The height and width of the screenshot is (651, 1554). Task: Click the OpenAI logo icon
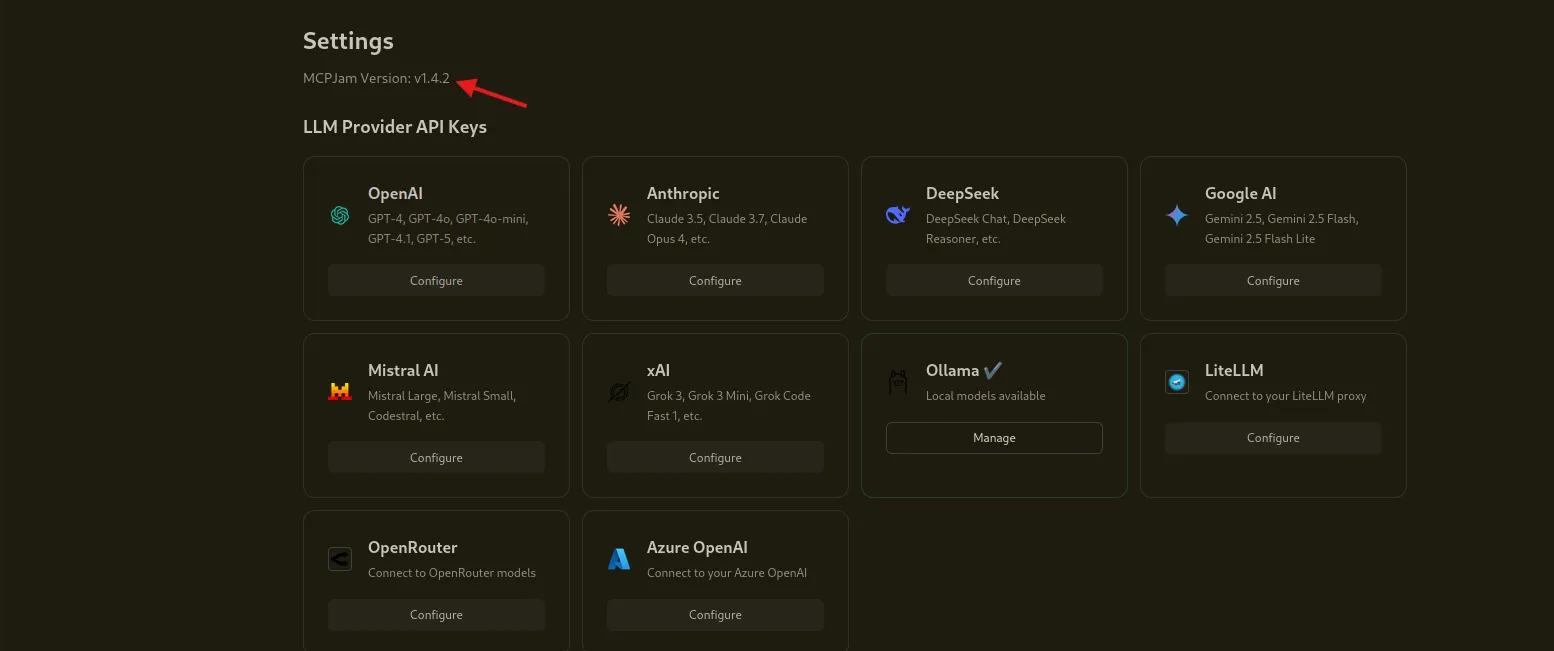(x=340, y=215)
